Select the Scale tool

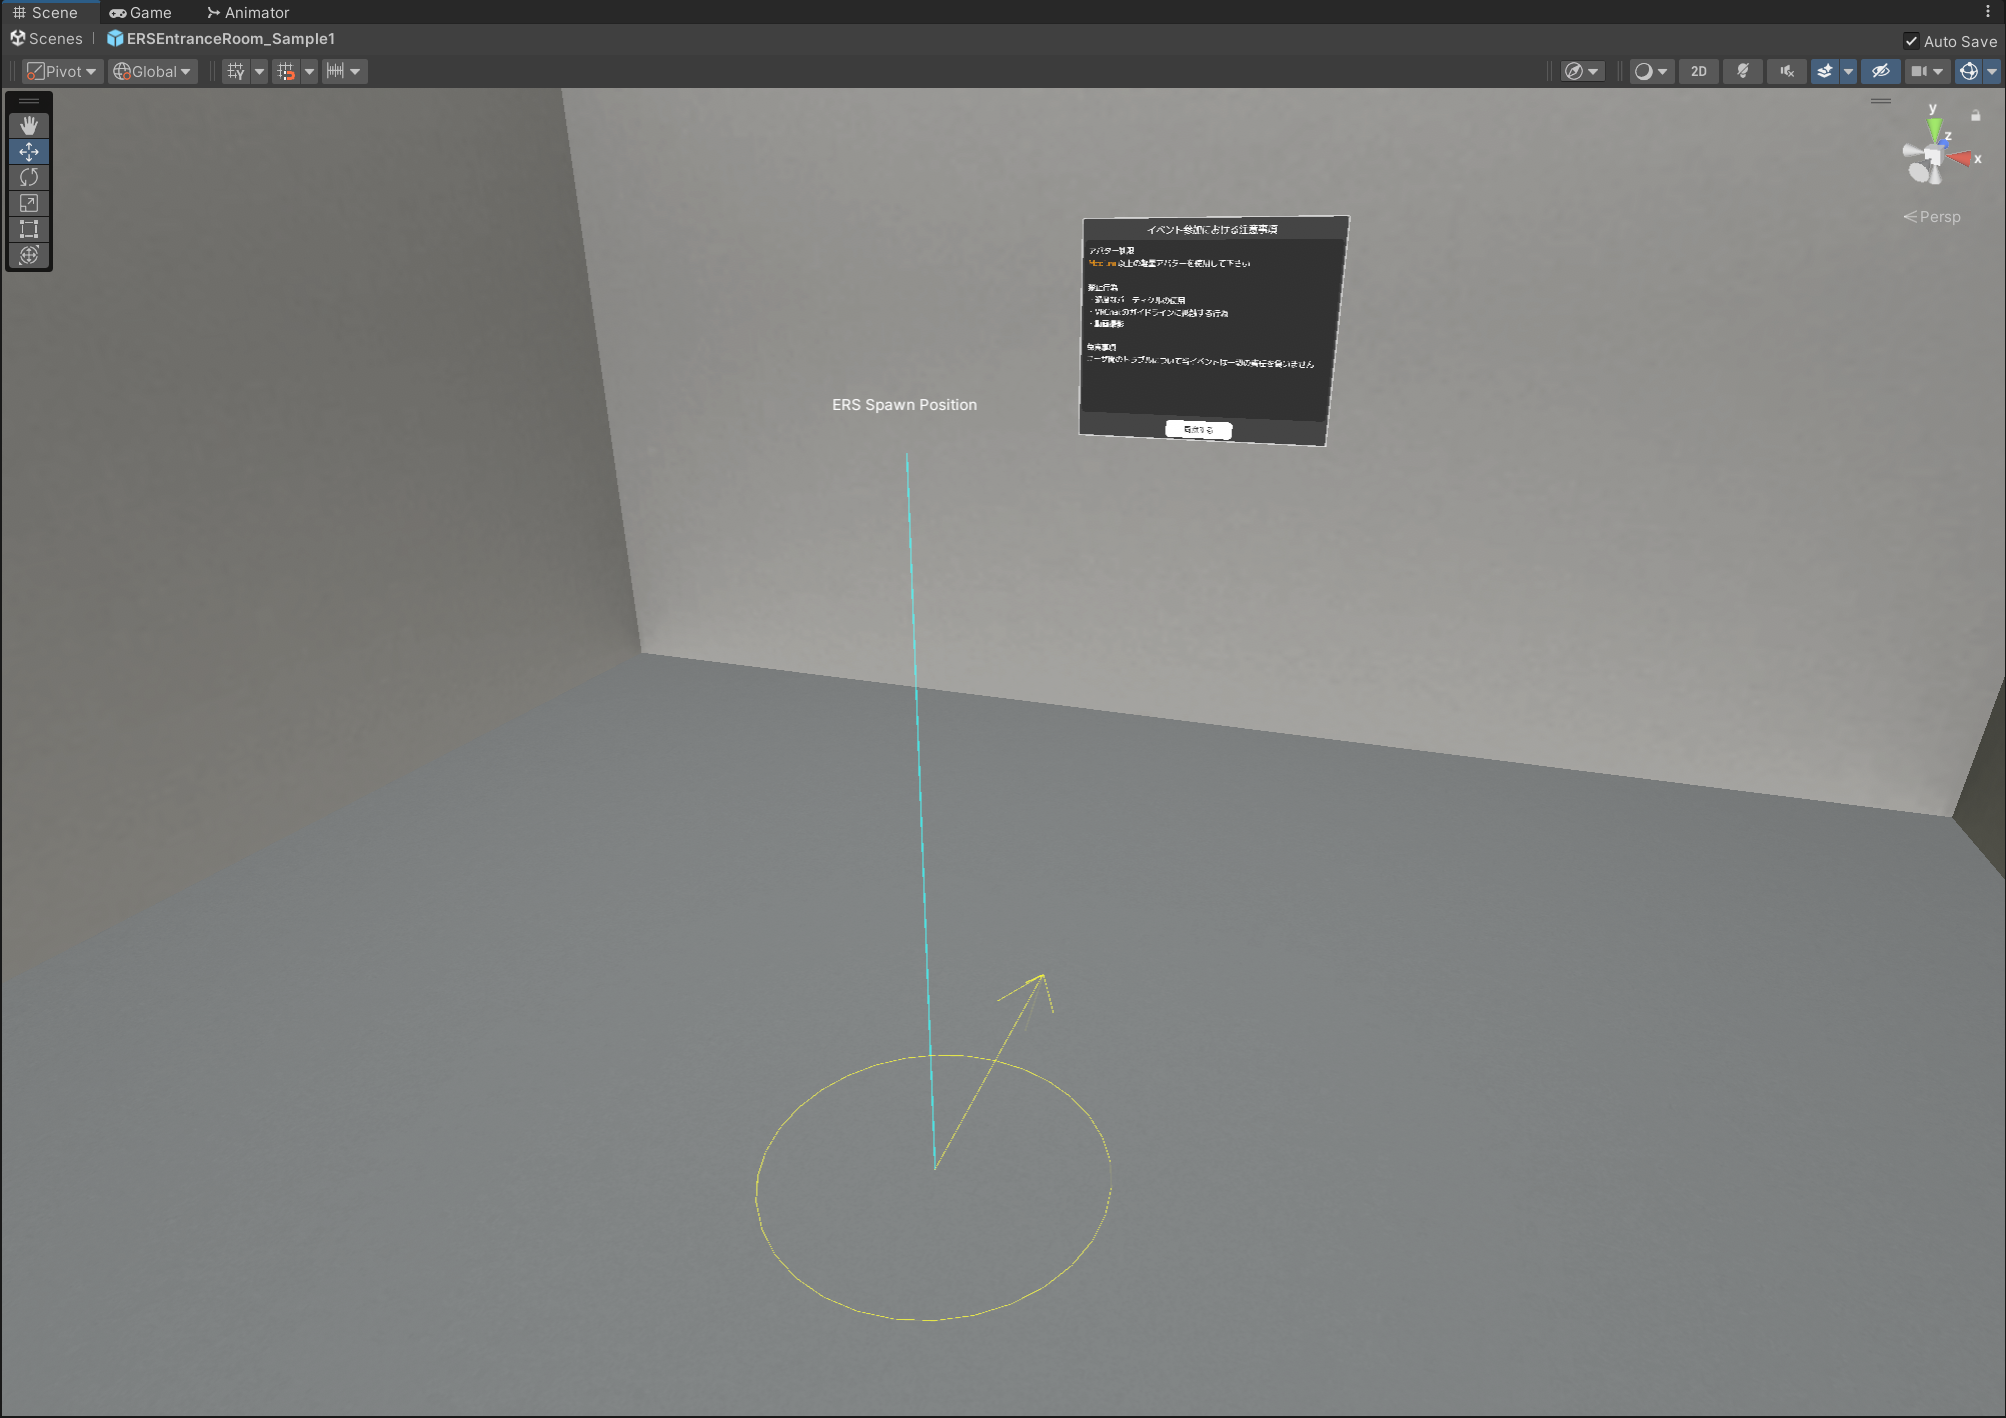29,203
